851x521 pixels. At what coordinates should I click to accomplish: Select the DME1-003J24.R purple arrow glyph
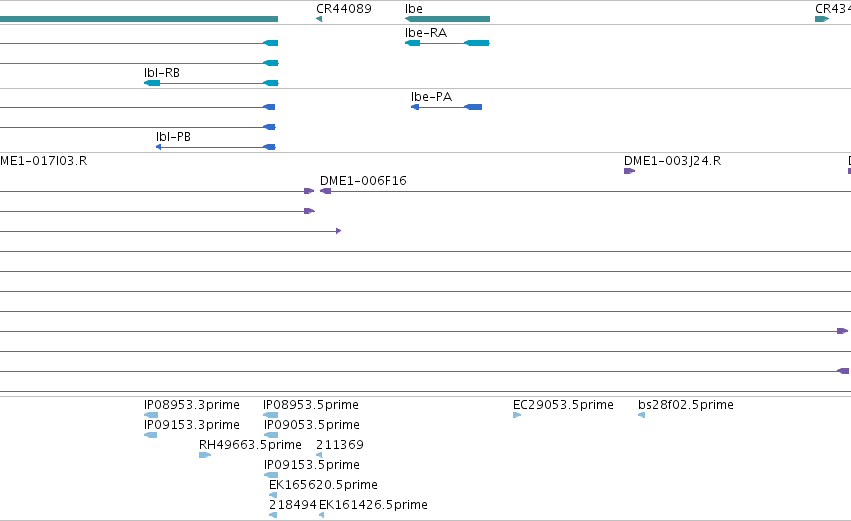click(630, 171)
